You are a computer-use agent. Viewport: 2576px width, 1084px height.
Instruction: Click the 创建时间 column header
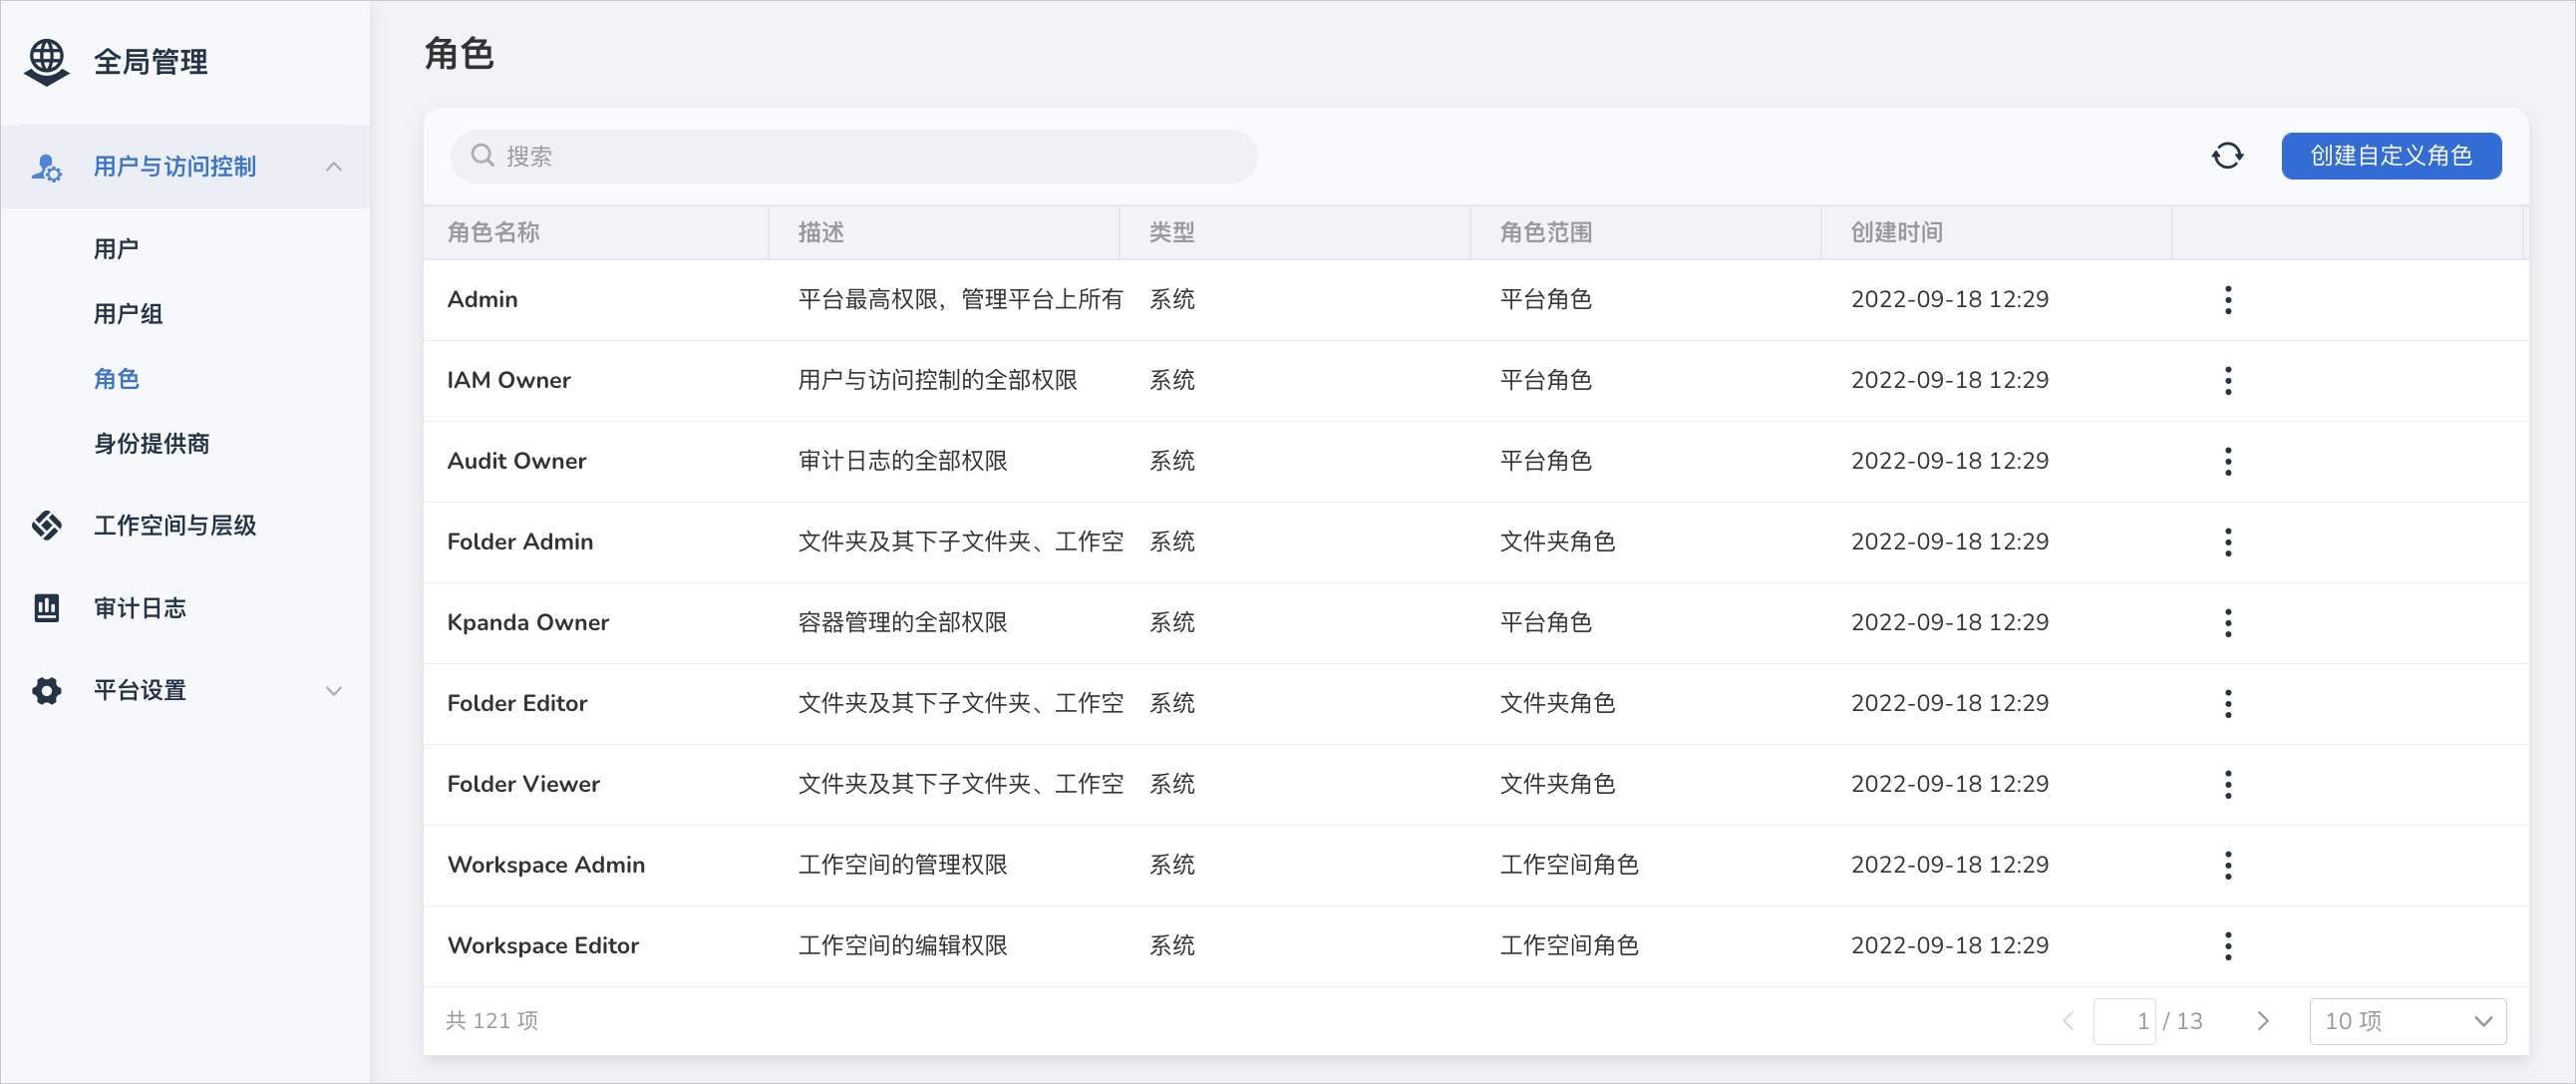1896,233
